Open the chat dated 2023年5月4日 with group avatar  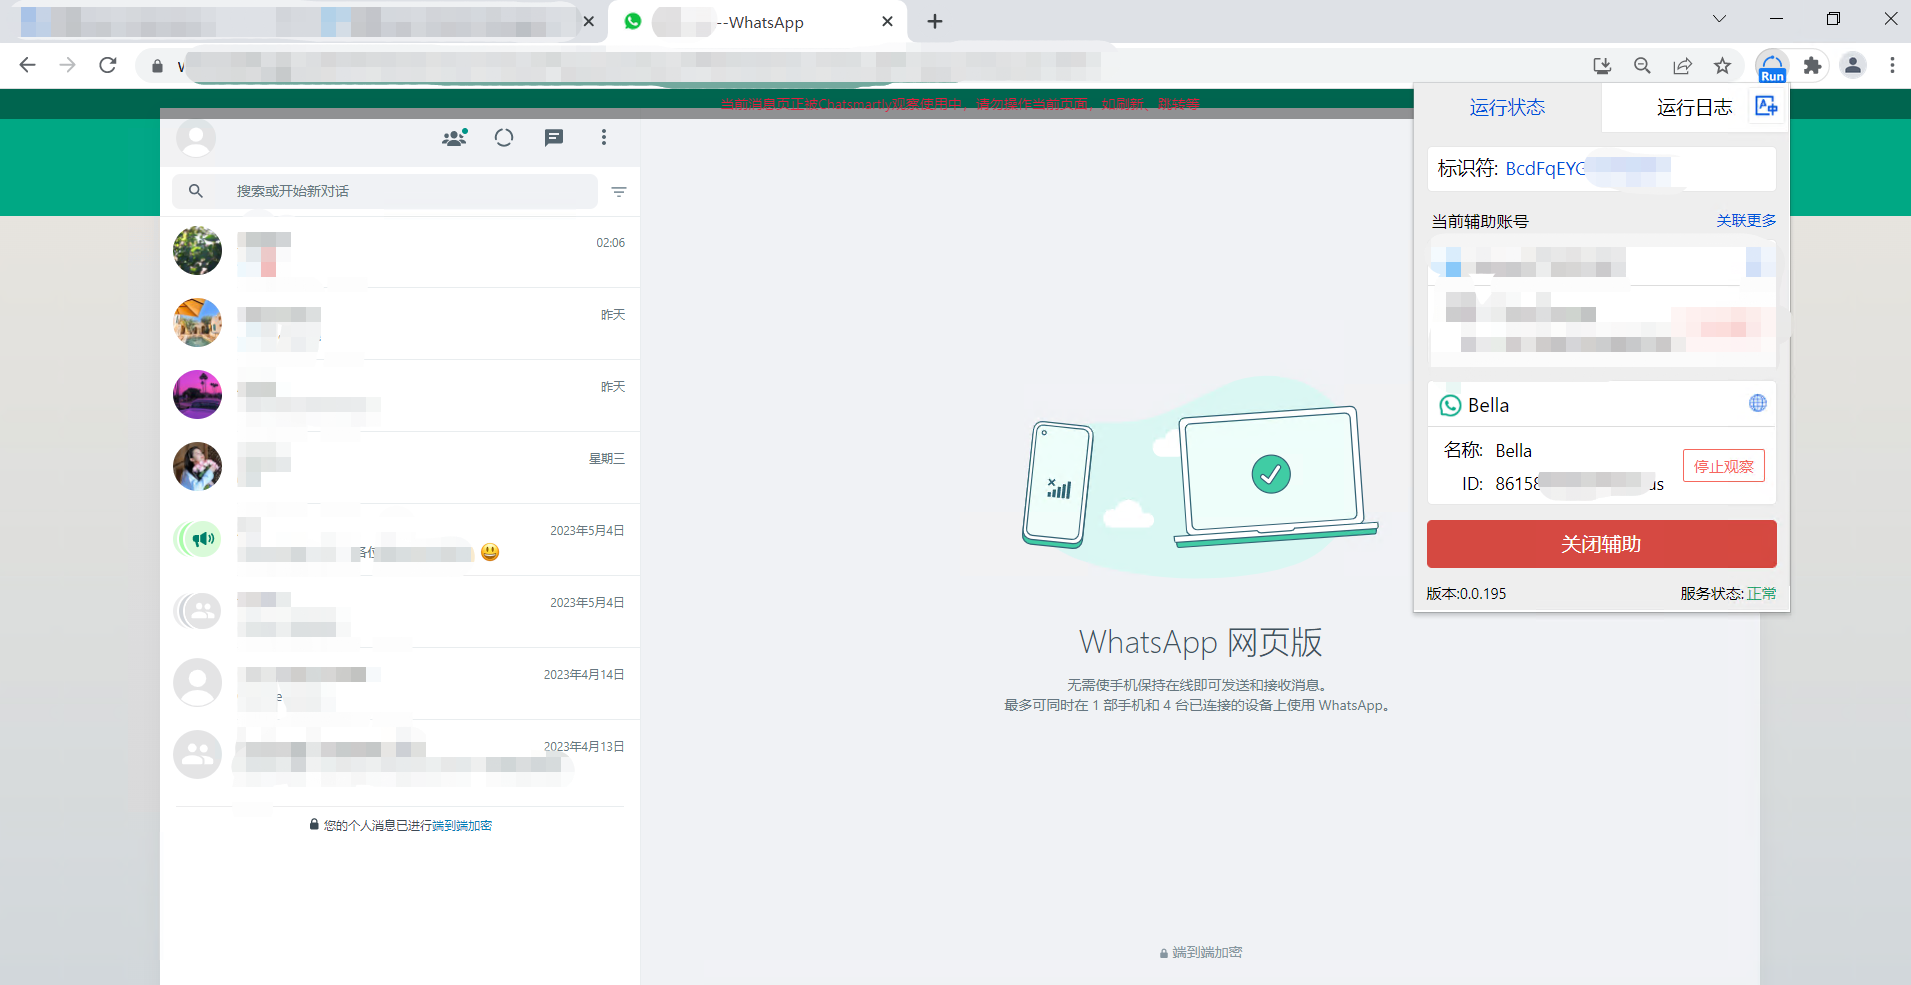pos(400,611)
